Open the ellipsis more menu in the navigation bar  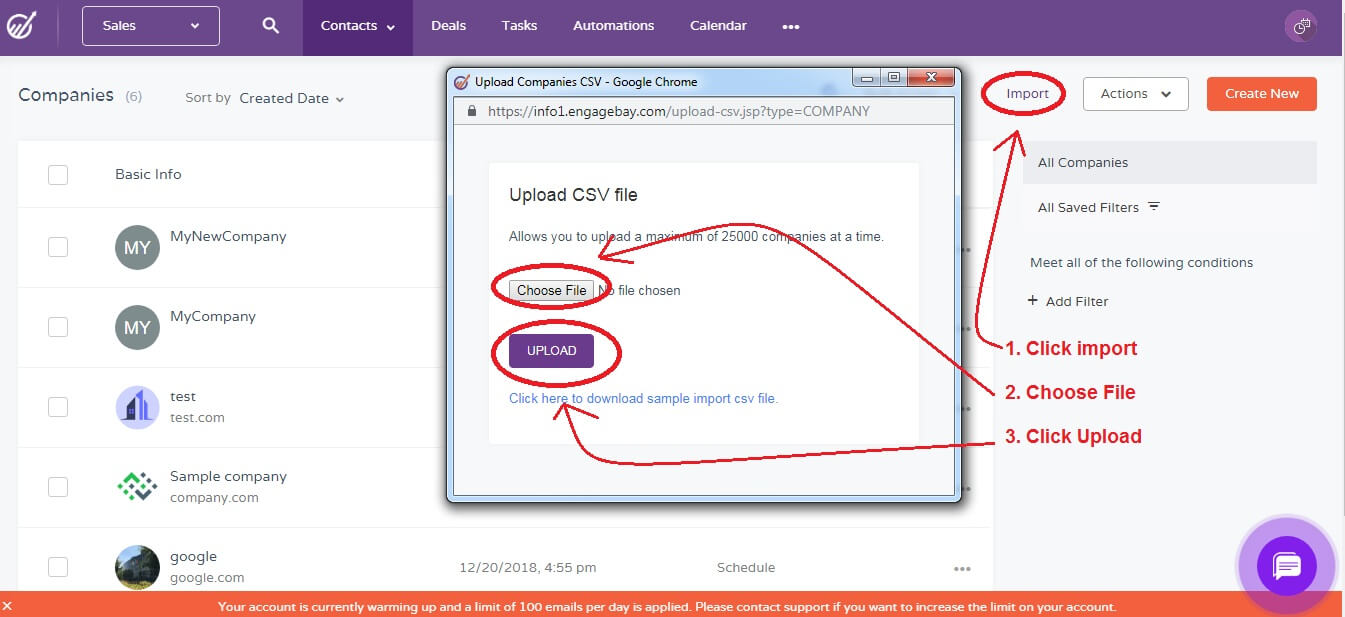coord(791,27)
